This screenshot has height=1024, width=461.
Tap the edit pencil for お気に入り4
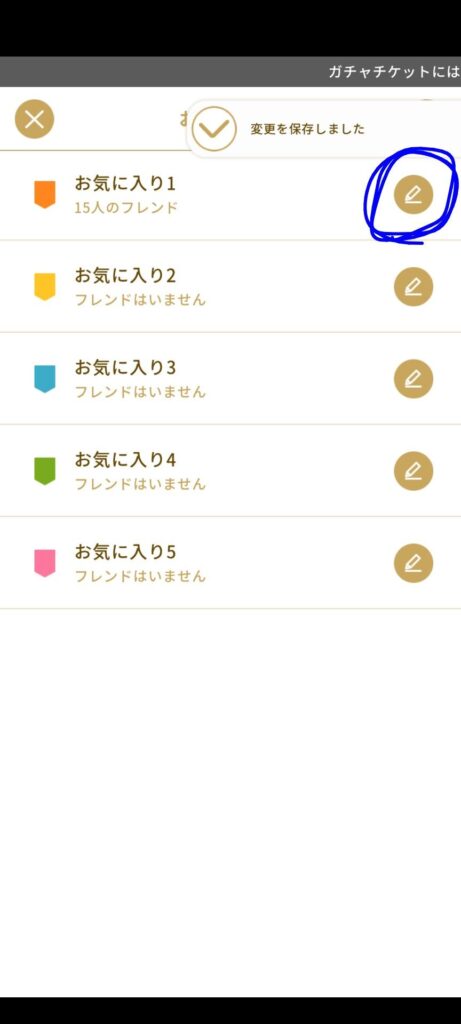pos(413,471)
